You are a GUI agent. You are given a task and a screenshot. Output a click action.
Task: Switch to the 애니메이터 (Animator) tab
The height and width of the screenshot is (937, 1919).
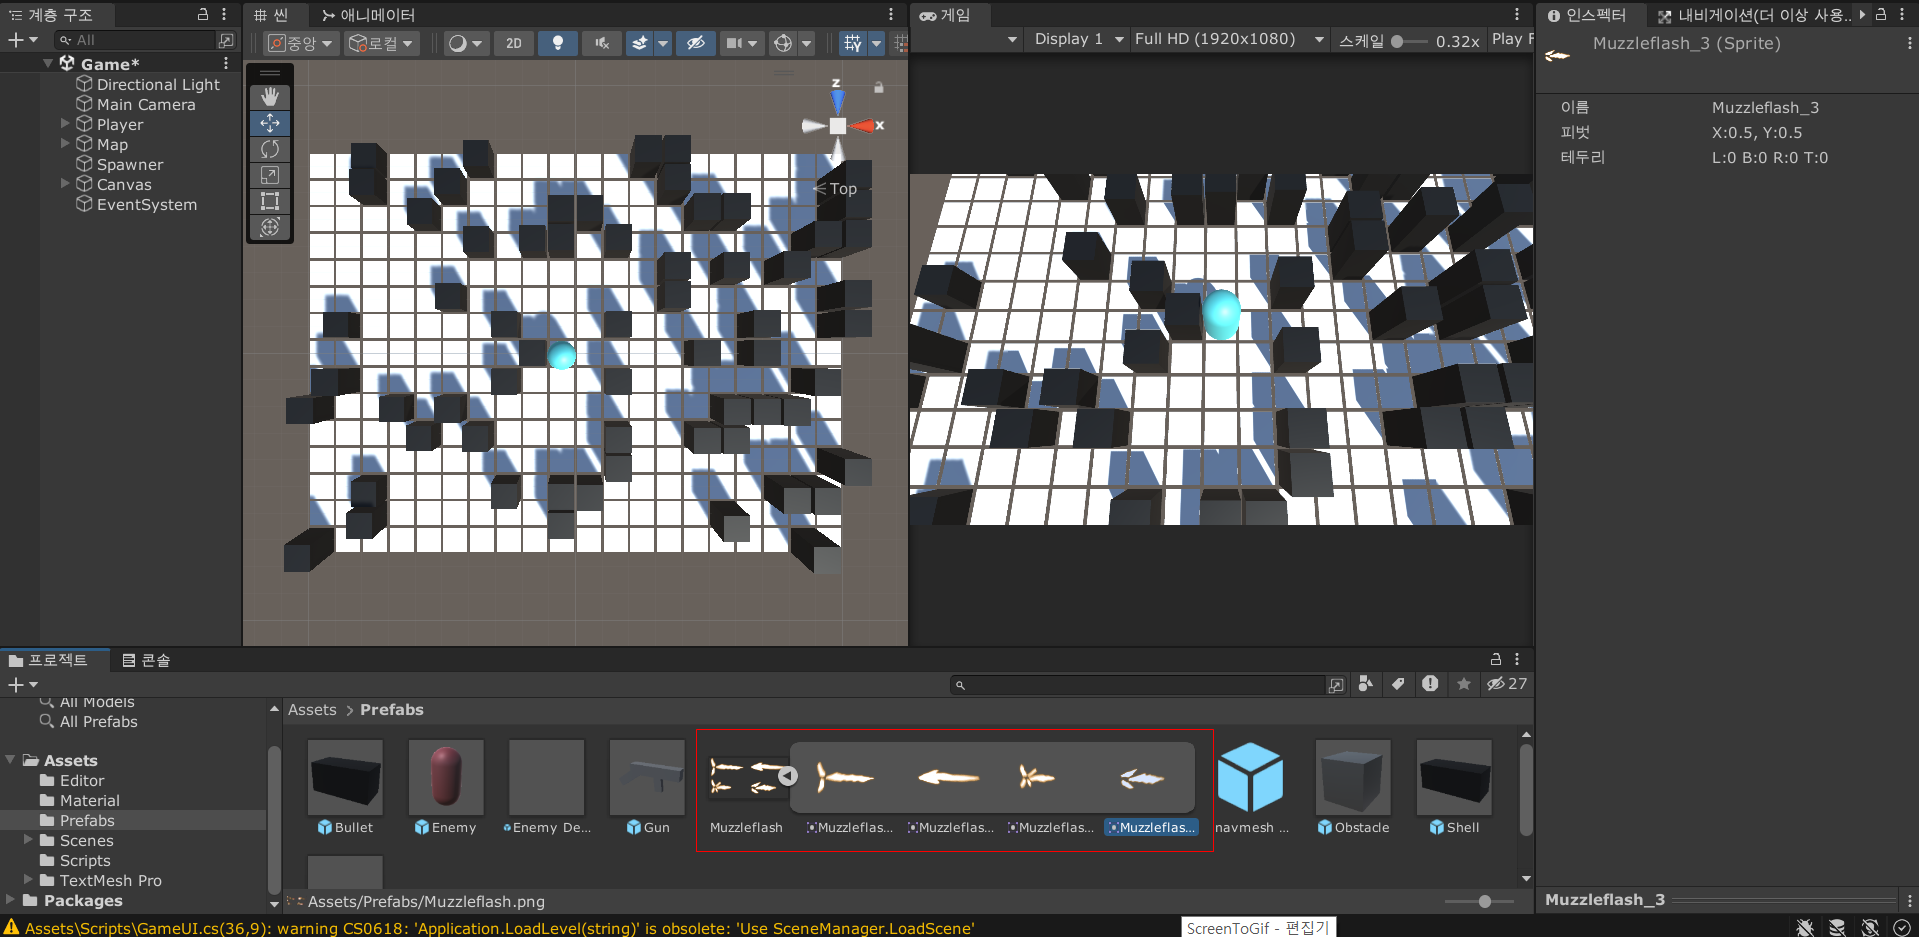[x=368, y=15]
